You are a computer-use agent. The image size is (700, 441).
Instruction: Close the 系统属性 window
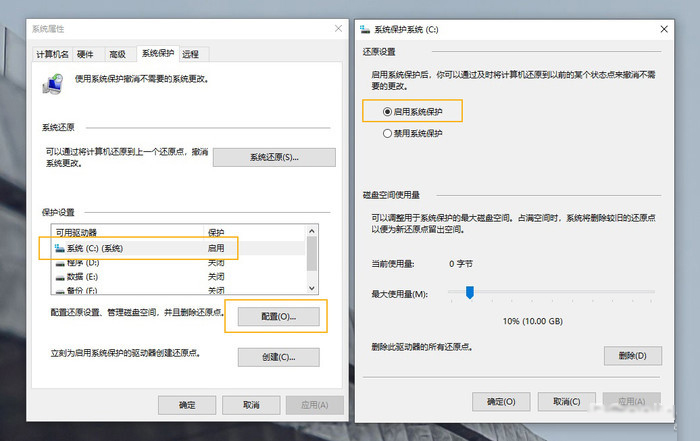338,29
